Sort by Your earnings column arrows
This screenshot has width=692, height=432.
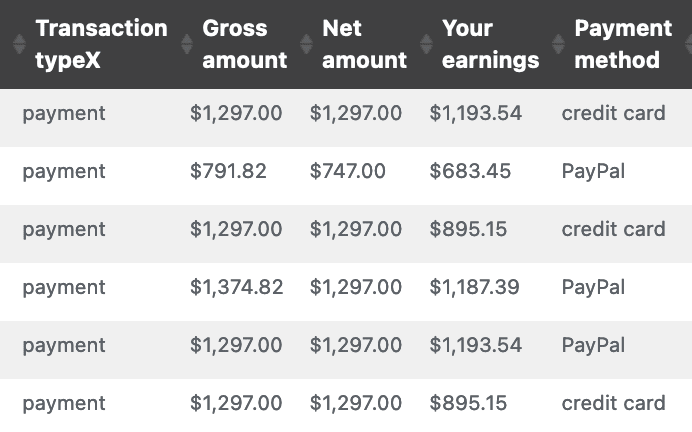(x=426, y=44)
